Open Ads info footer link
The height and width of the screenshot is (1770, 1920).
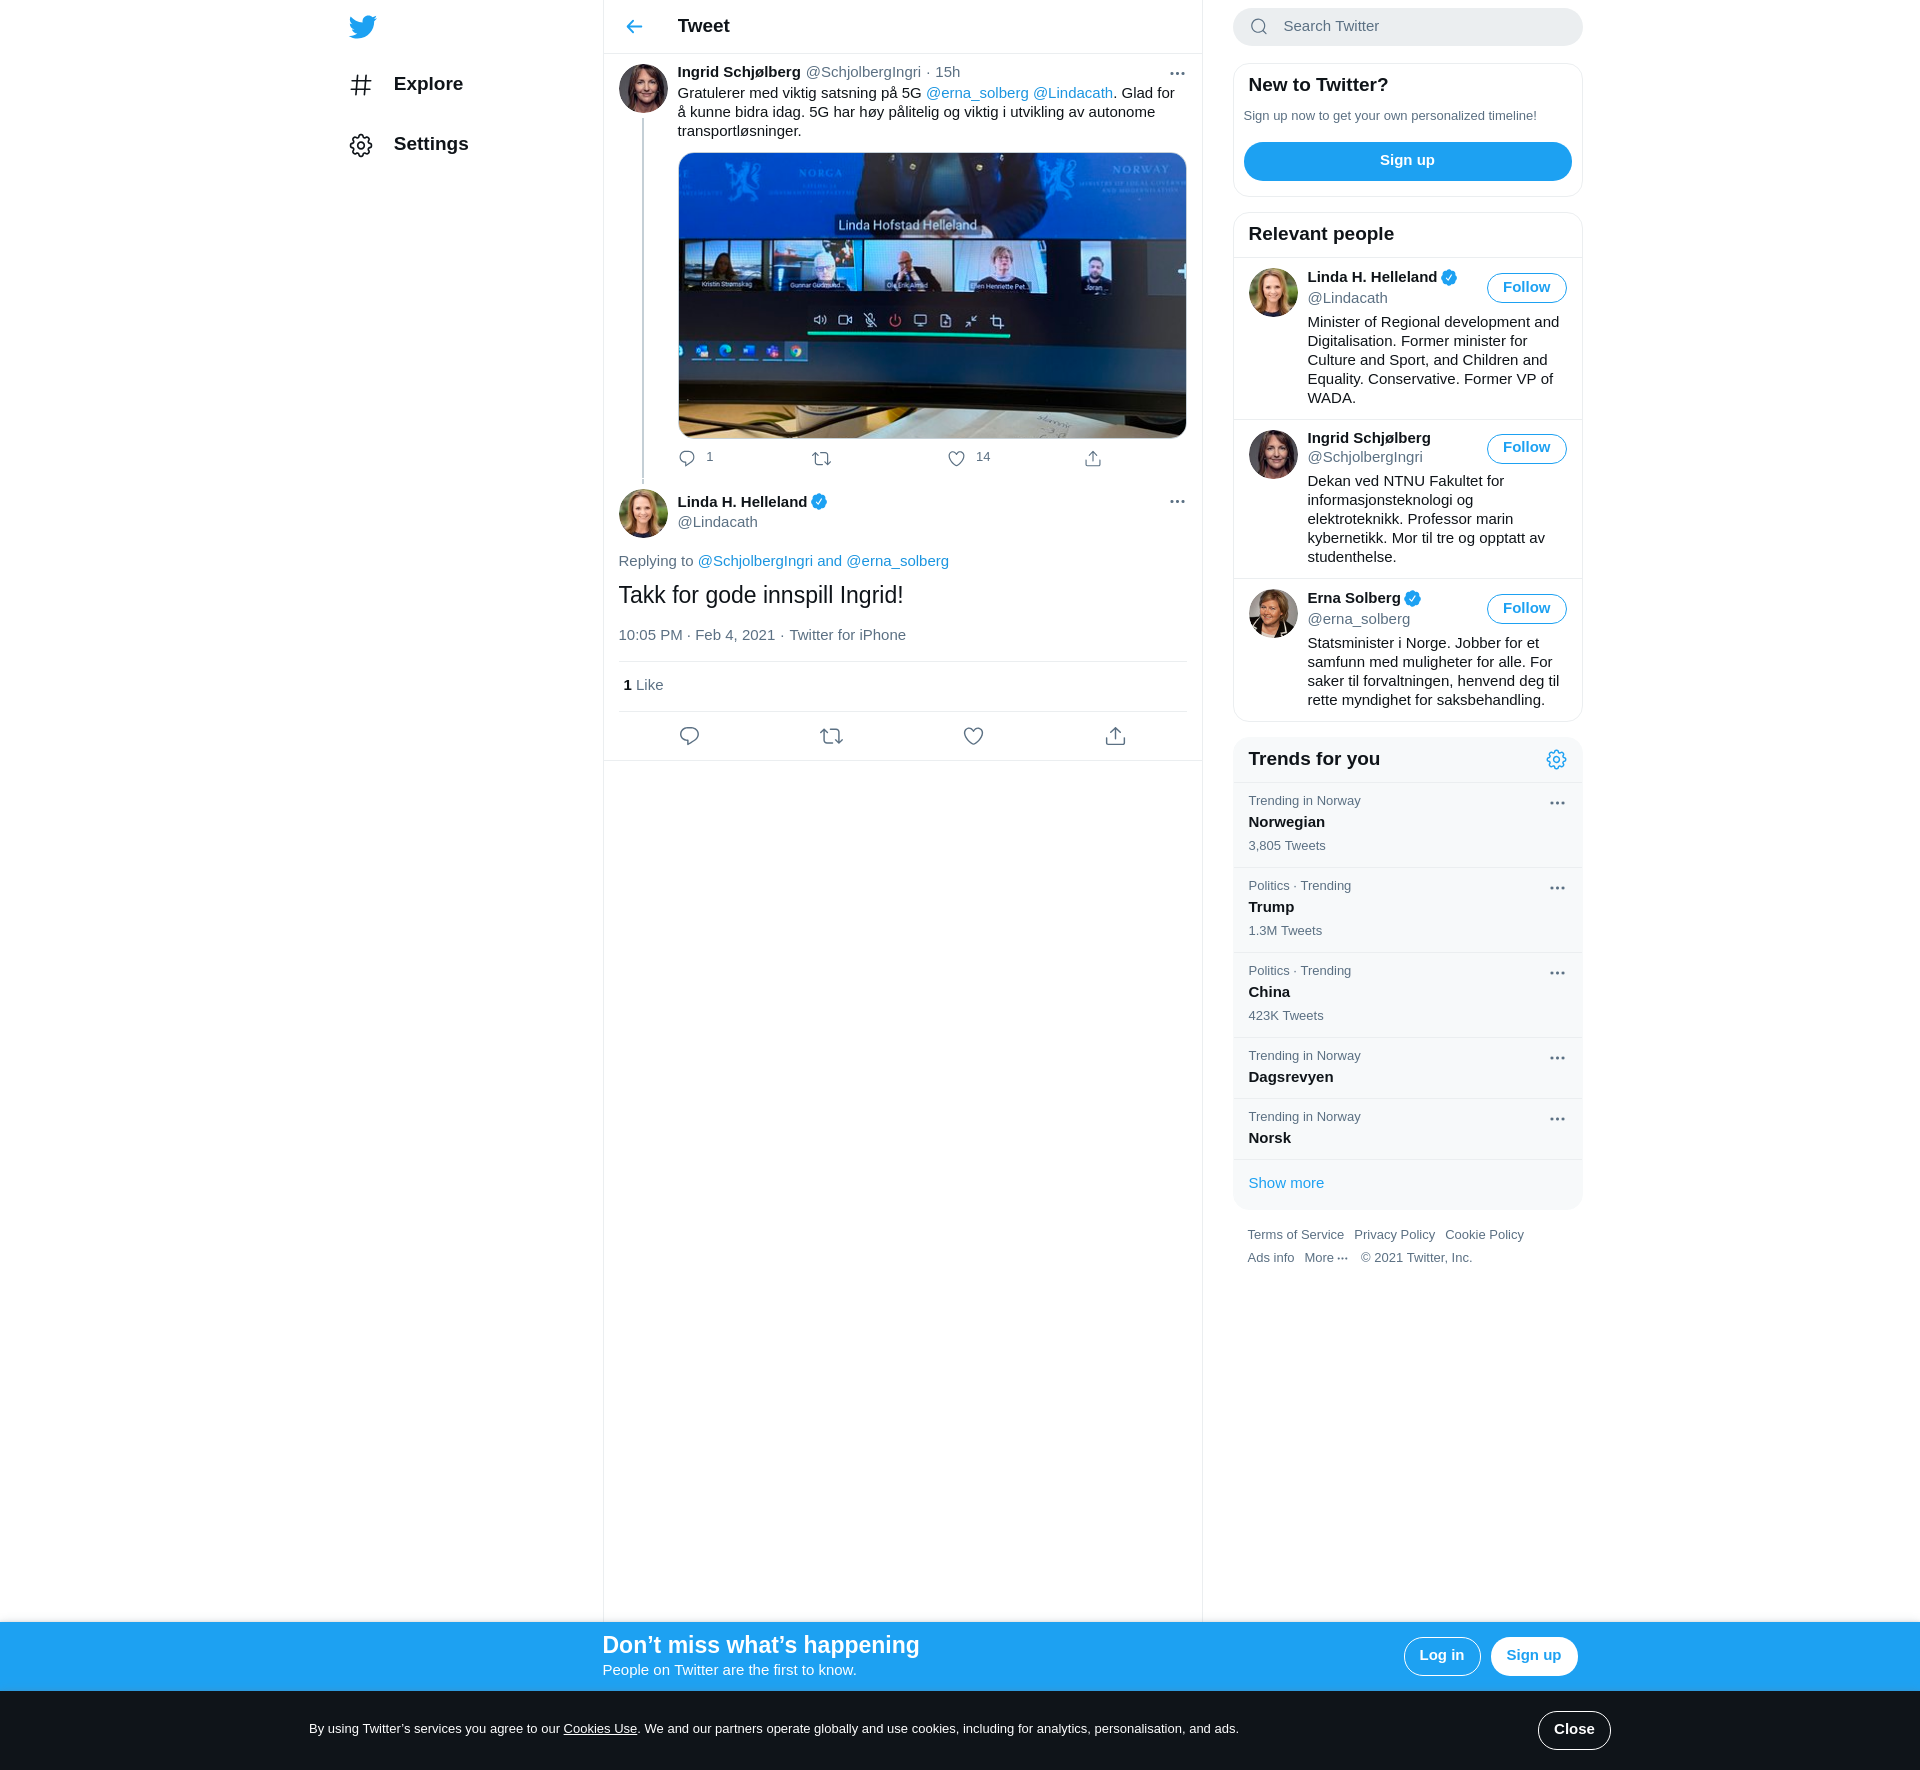(1270, 1258)
